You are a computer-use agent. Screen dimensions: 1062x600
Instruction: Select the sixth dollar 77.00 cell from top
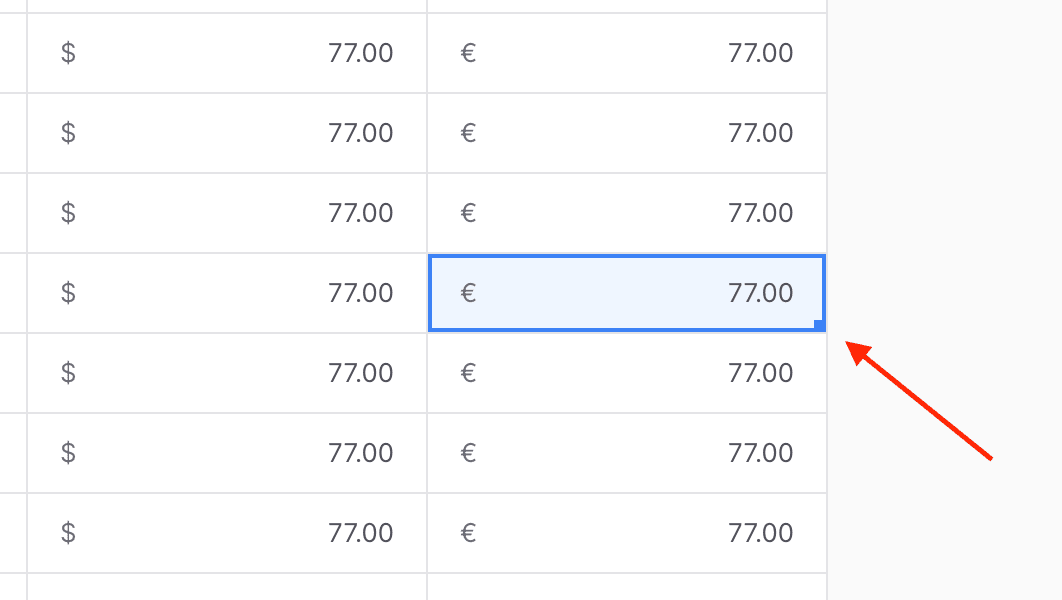pyautogui.click(x=227, y=453)
